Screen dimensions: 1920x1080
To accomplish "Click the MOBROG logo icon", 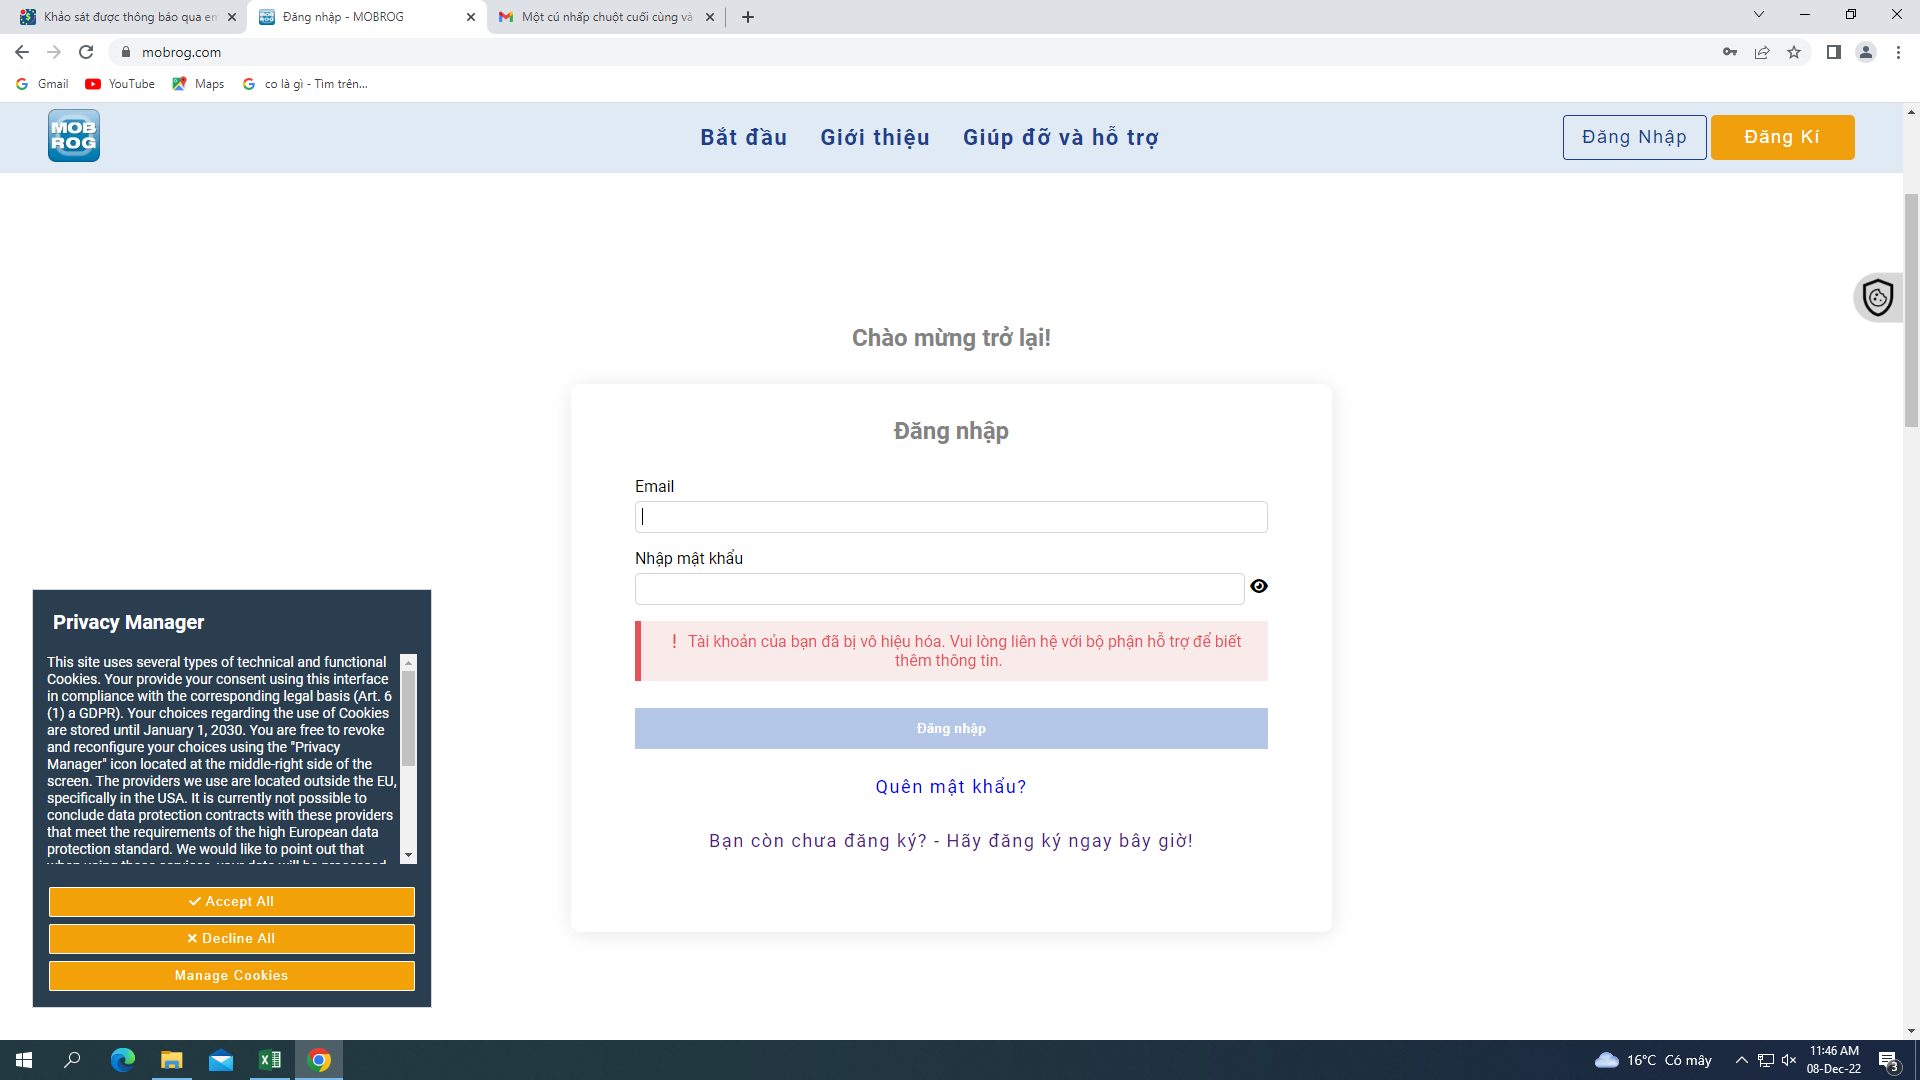I will click(x=74, y=136).
